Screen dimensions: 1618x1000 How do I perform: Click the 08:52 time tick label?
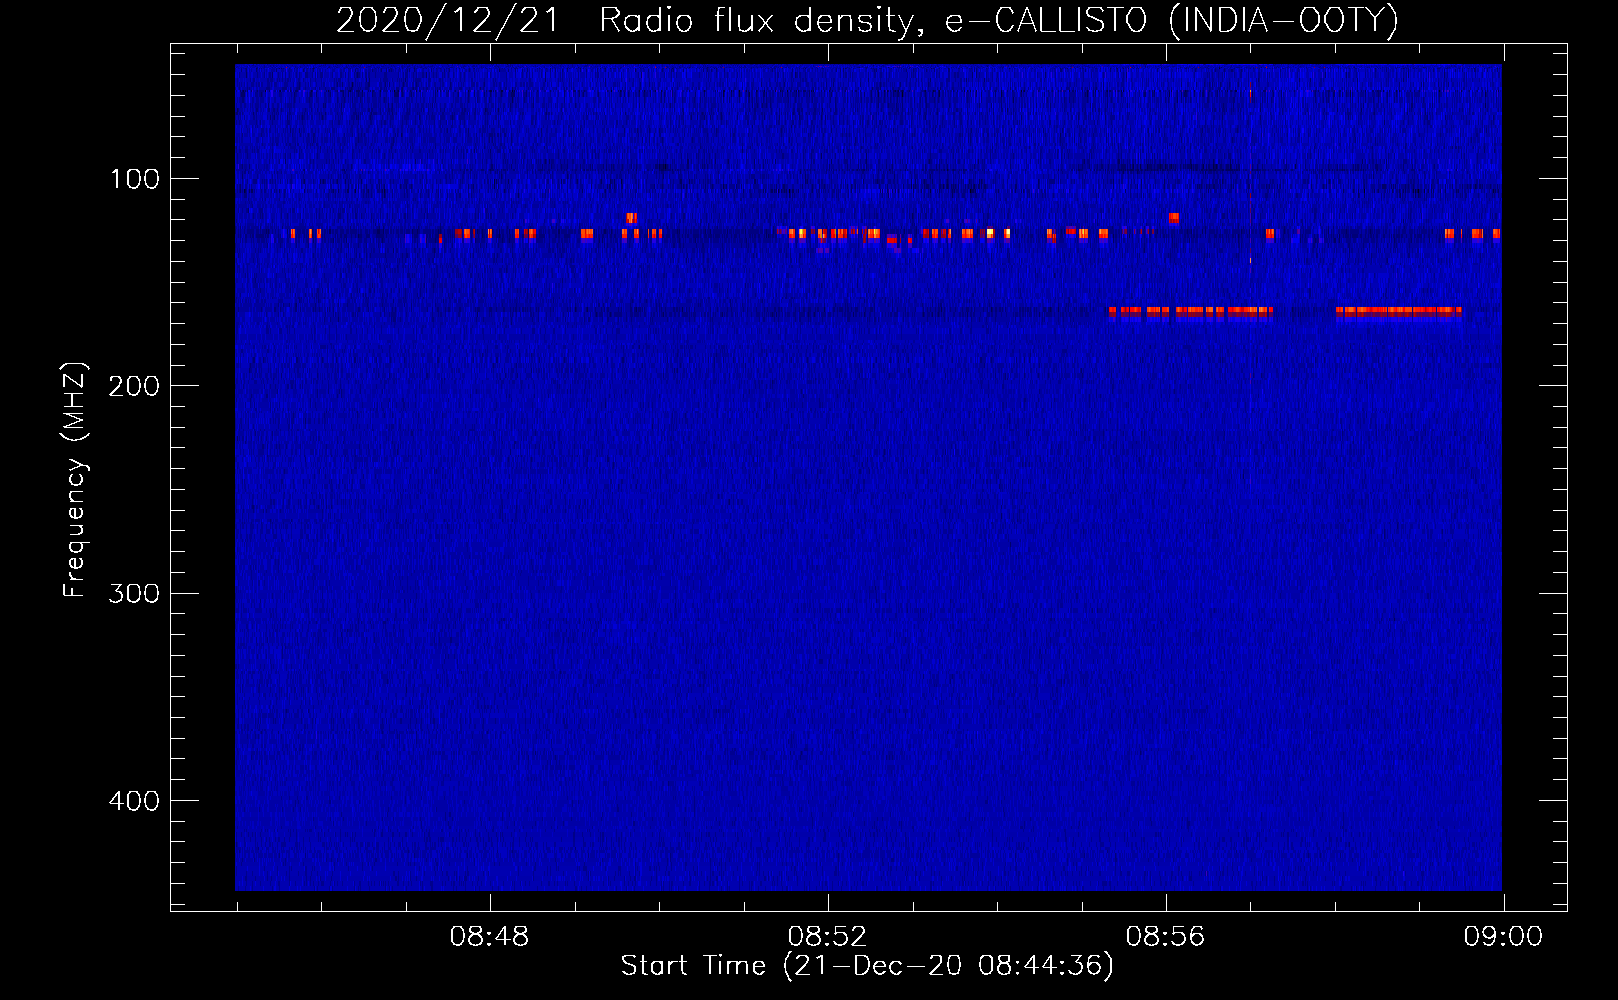[827, 937]
